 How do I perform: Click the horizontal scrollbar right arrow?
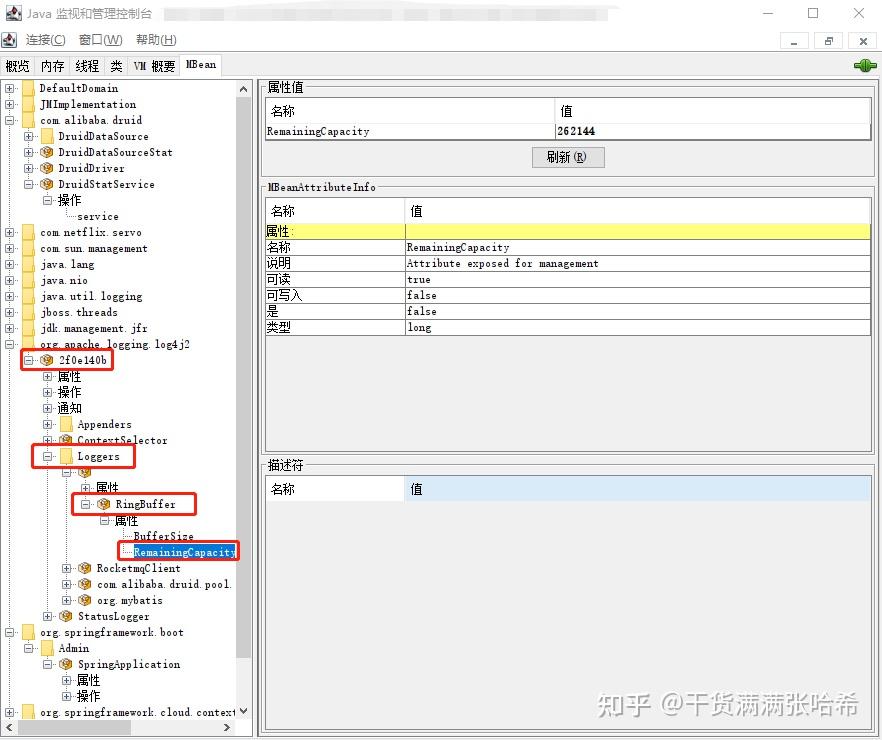(x=227, y=727)
